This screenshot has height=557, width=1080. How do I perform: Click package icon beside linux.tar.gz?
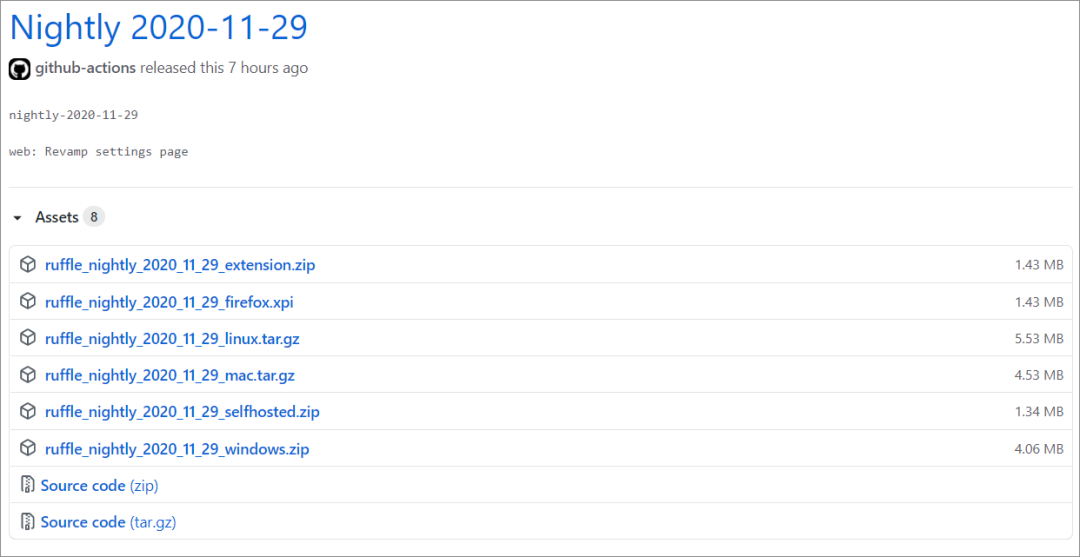click(x=28, y=338)
